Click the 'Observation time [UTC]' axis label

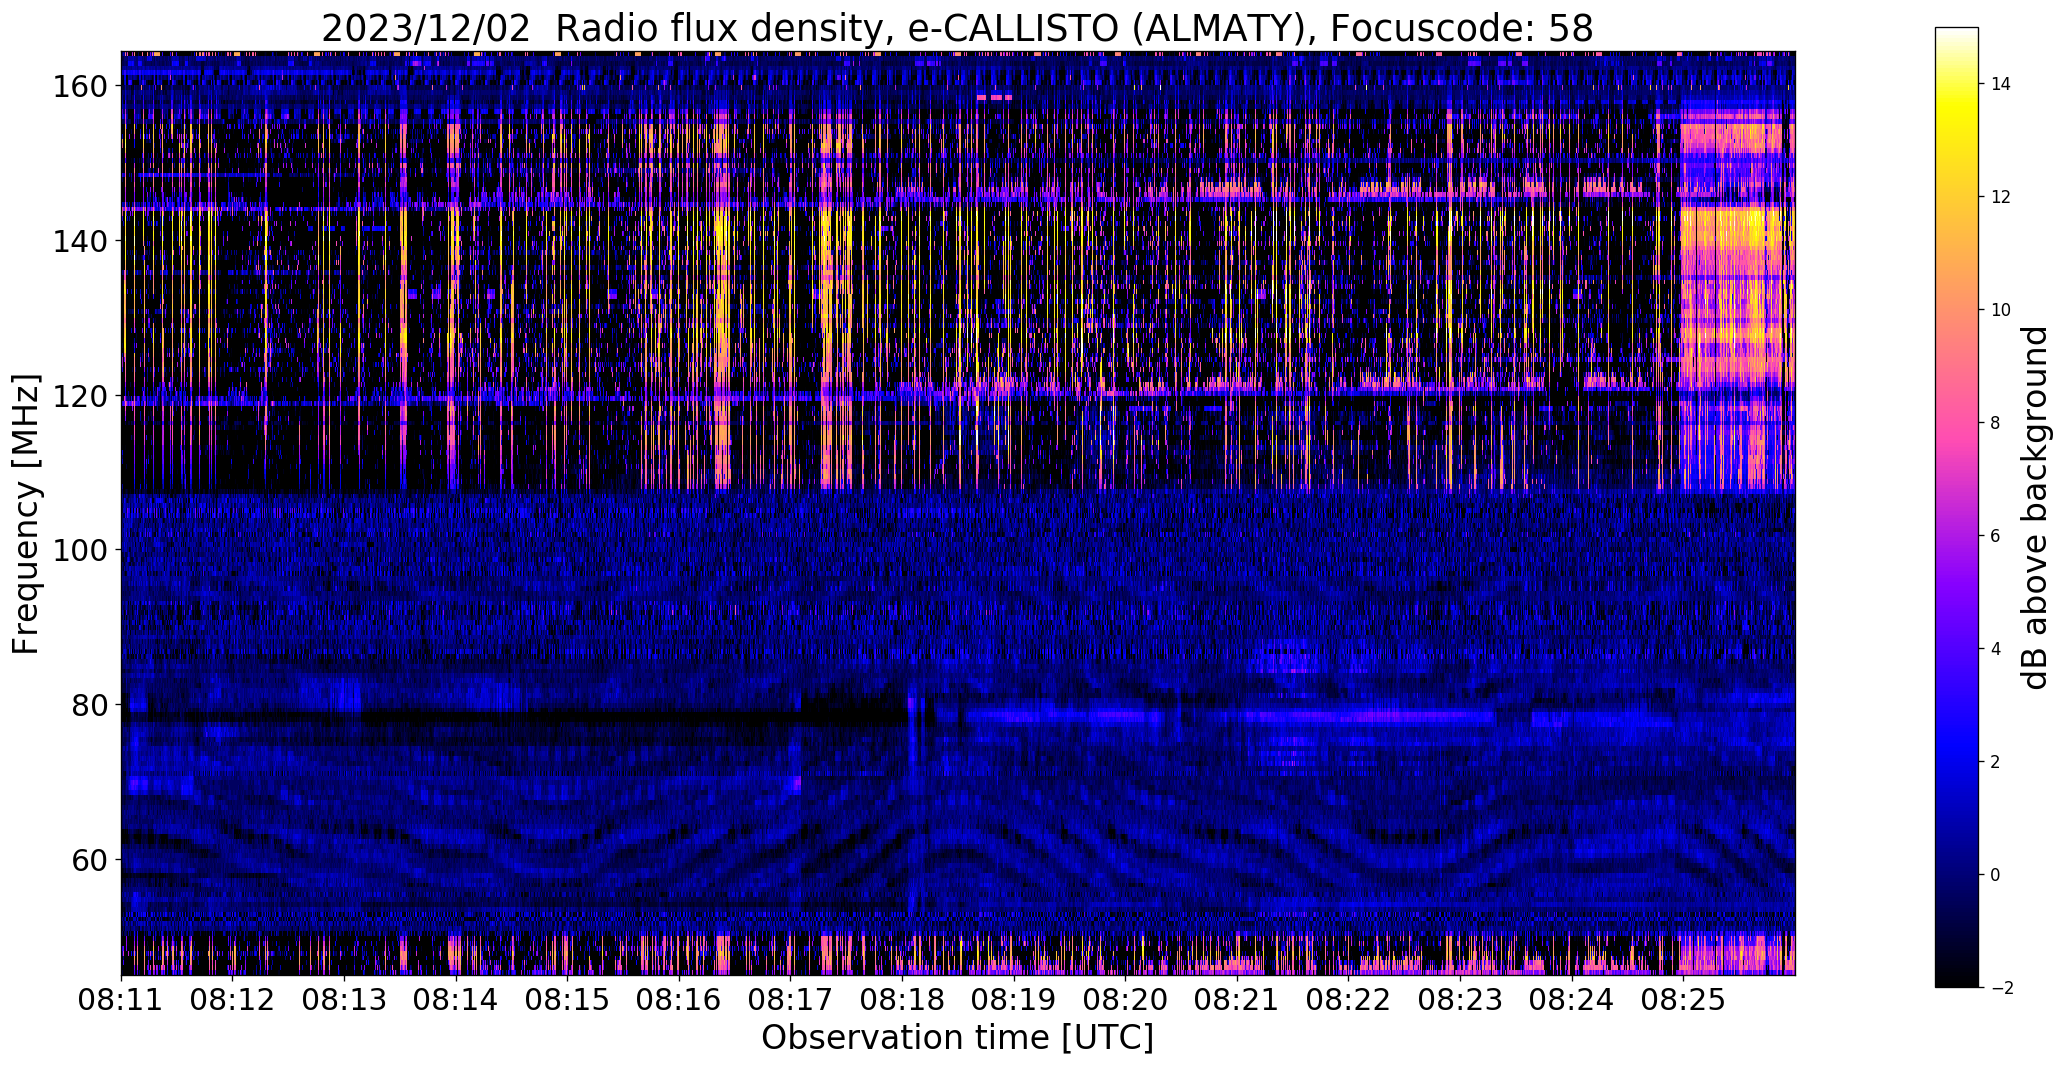[x=957, y=1038]
